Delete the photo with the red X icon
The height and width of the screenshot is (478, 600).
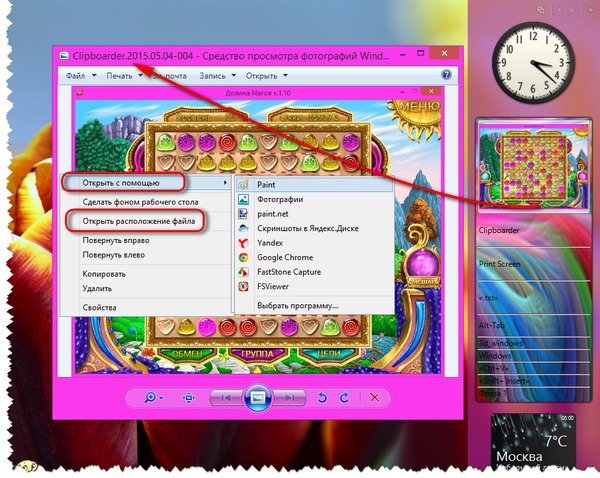click(x=375, y=398)
